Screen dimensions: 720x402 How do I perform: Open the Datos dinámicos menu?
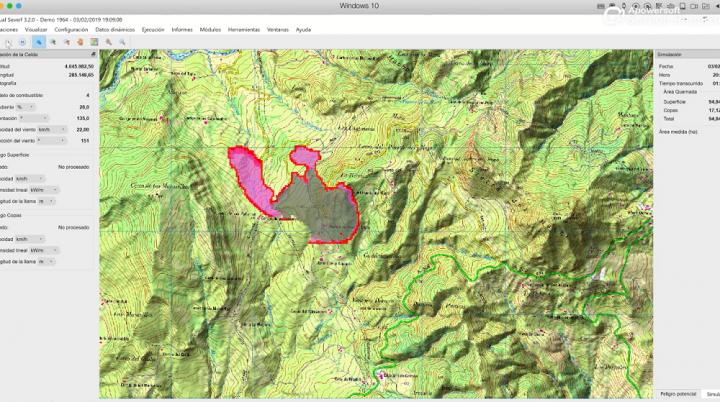pos(116,30)
